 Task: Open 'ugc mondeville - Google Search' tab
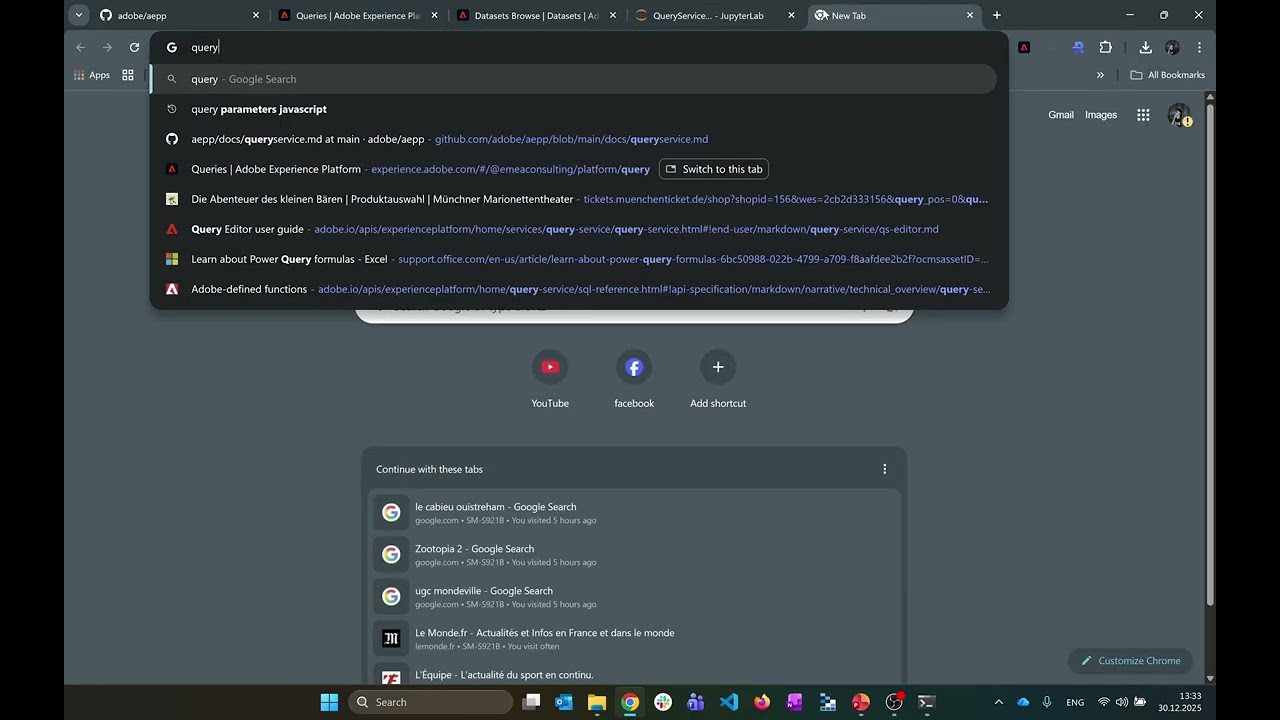pyautogui.click(x=634, y=597)
